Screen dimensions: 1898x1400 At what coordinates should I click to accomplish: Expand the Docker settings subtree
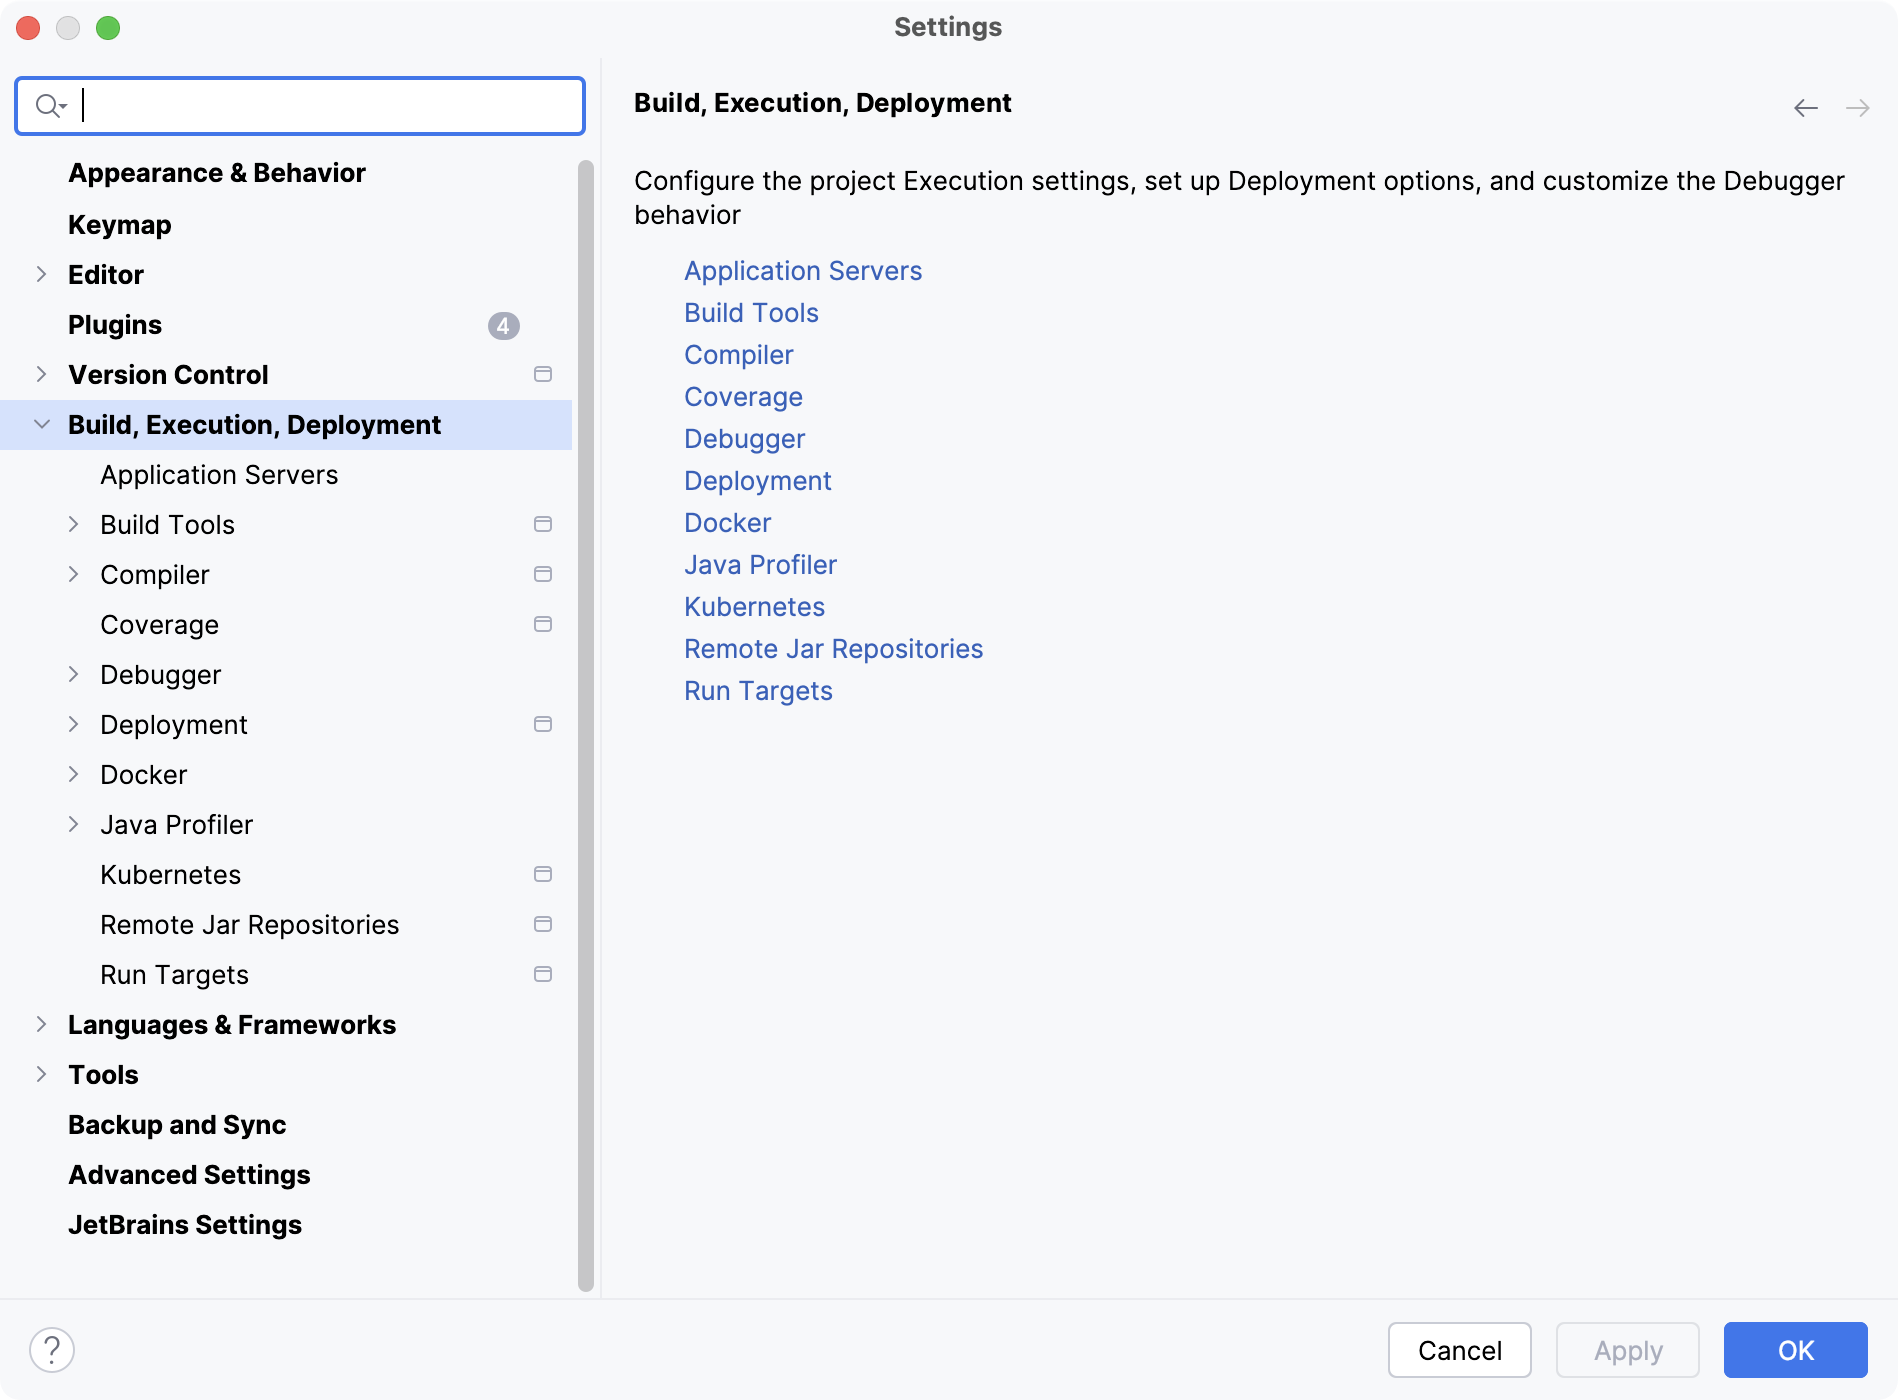pos(74,774)
